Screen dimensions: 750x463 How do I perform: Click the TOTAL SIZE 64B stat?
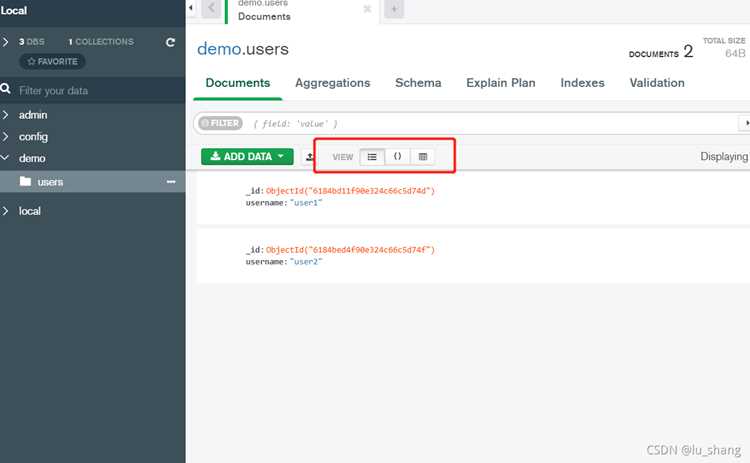tap(725, 47)
